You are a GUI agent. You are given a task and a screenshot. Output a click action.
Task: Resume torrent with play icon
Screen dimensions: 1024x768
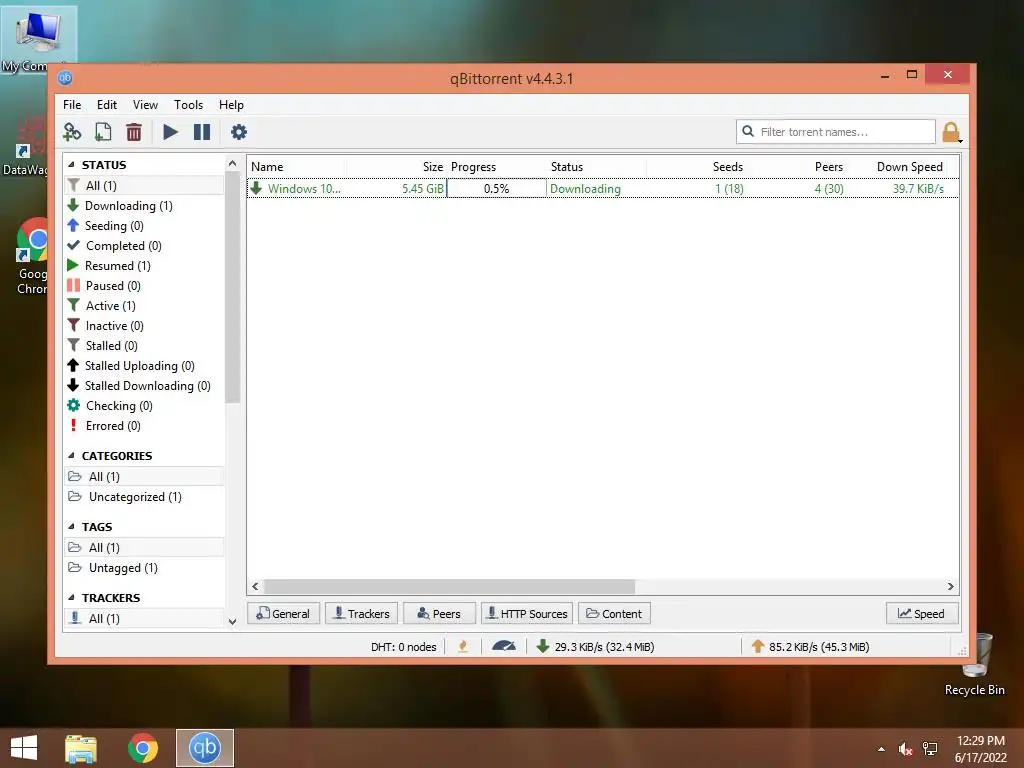pos(170,132)
